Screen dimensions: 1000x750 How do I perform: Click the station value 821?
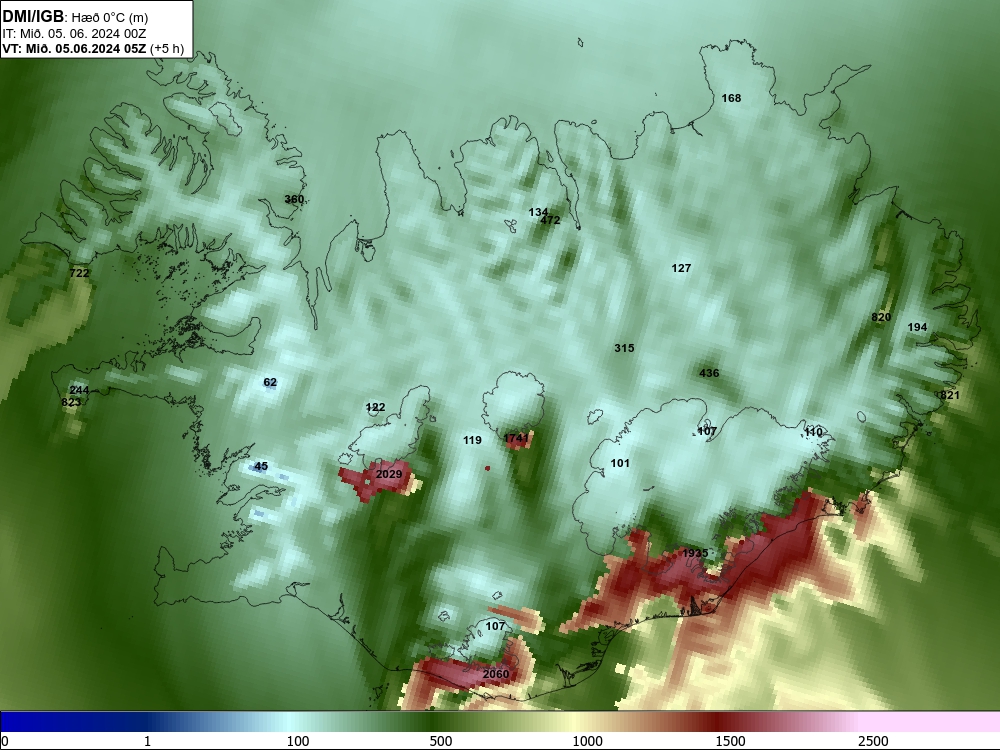tap(950, 395)
